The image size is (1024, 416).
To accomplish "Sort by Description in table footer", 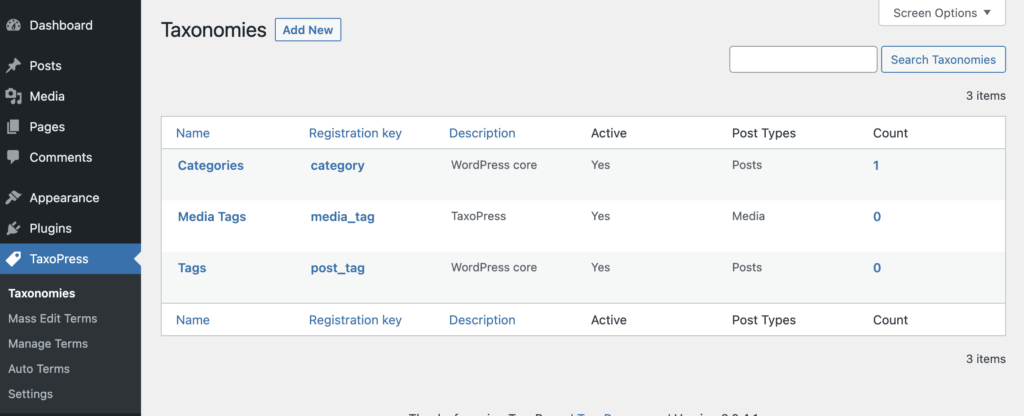I will [482, 320].
